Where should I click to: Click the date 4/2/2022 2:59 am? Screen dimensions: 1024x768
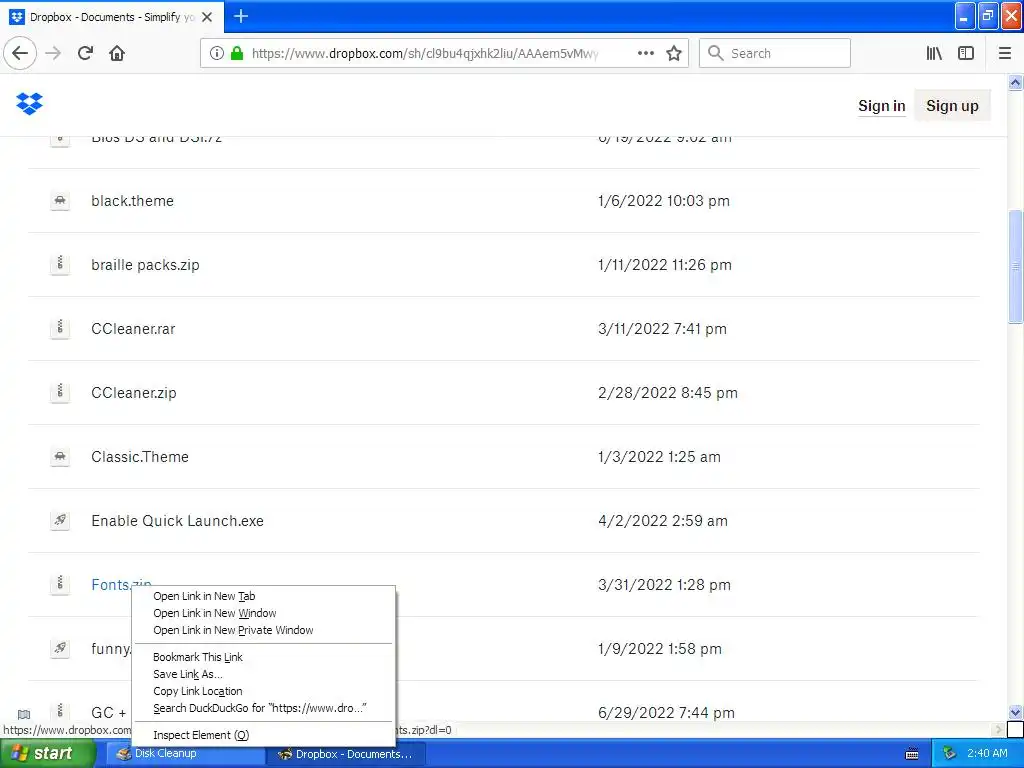click(x=663, y=520)
